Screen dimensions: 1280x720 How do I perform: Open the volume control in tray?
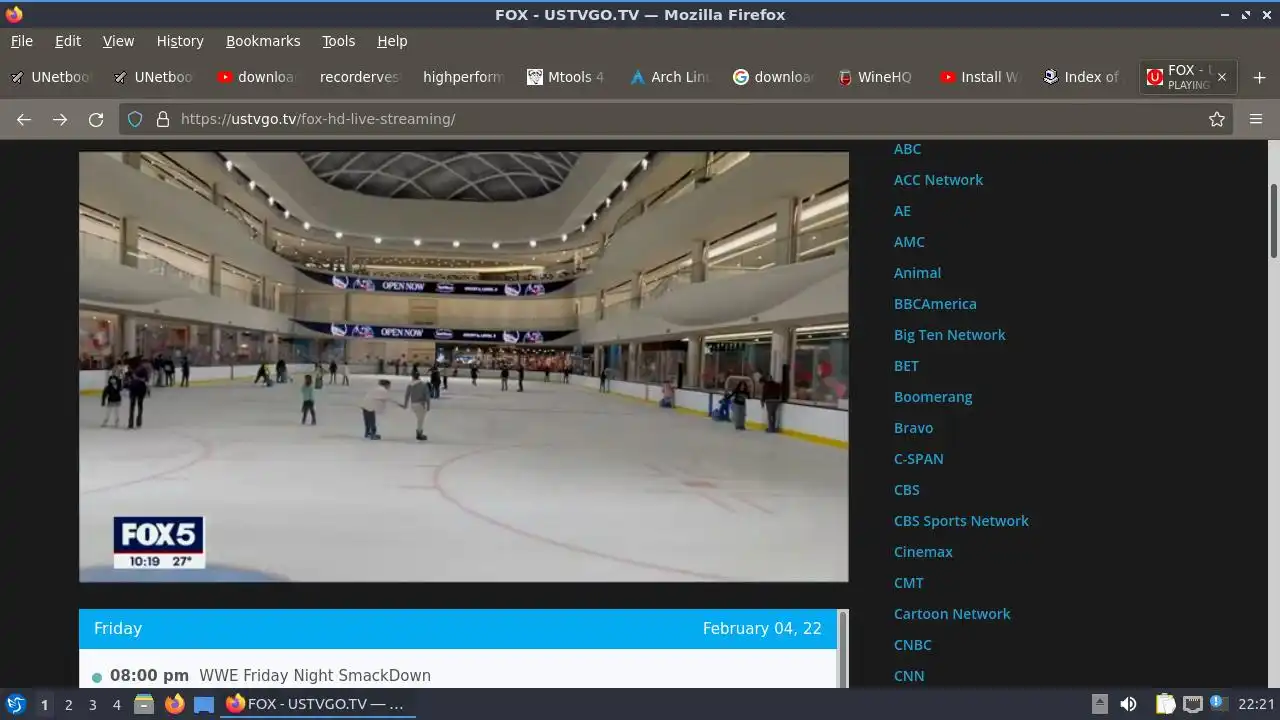[1128, 704]
